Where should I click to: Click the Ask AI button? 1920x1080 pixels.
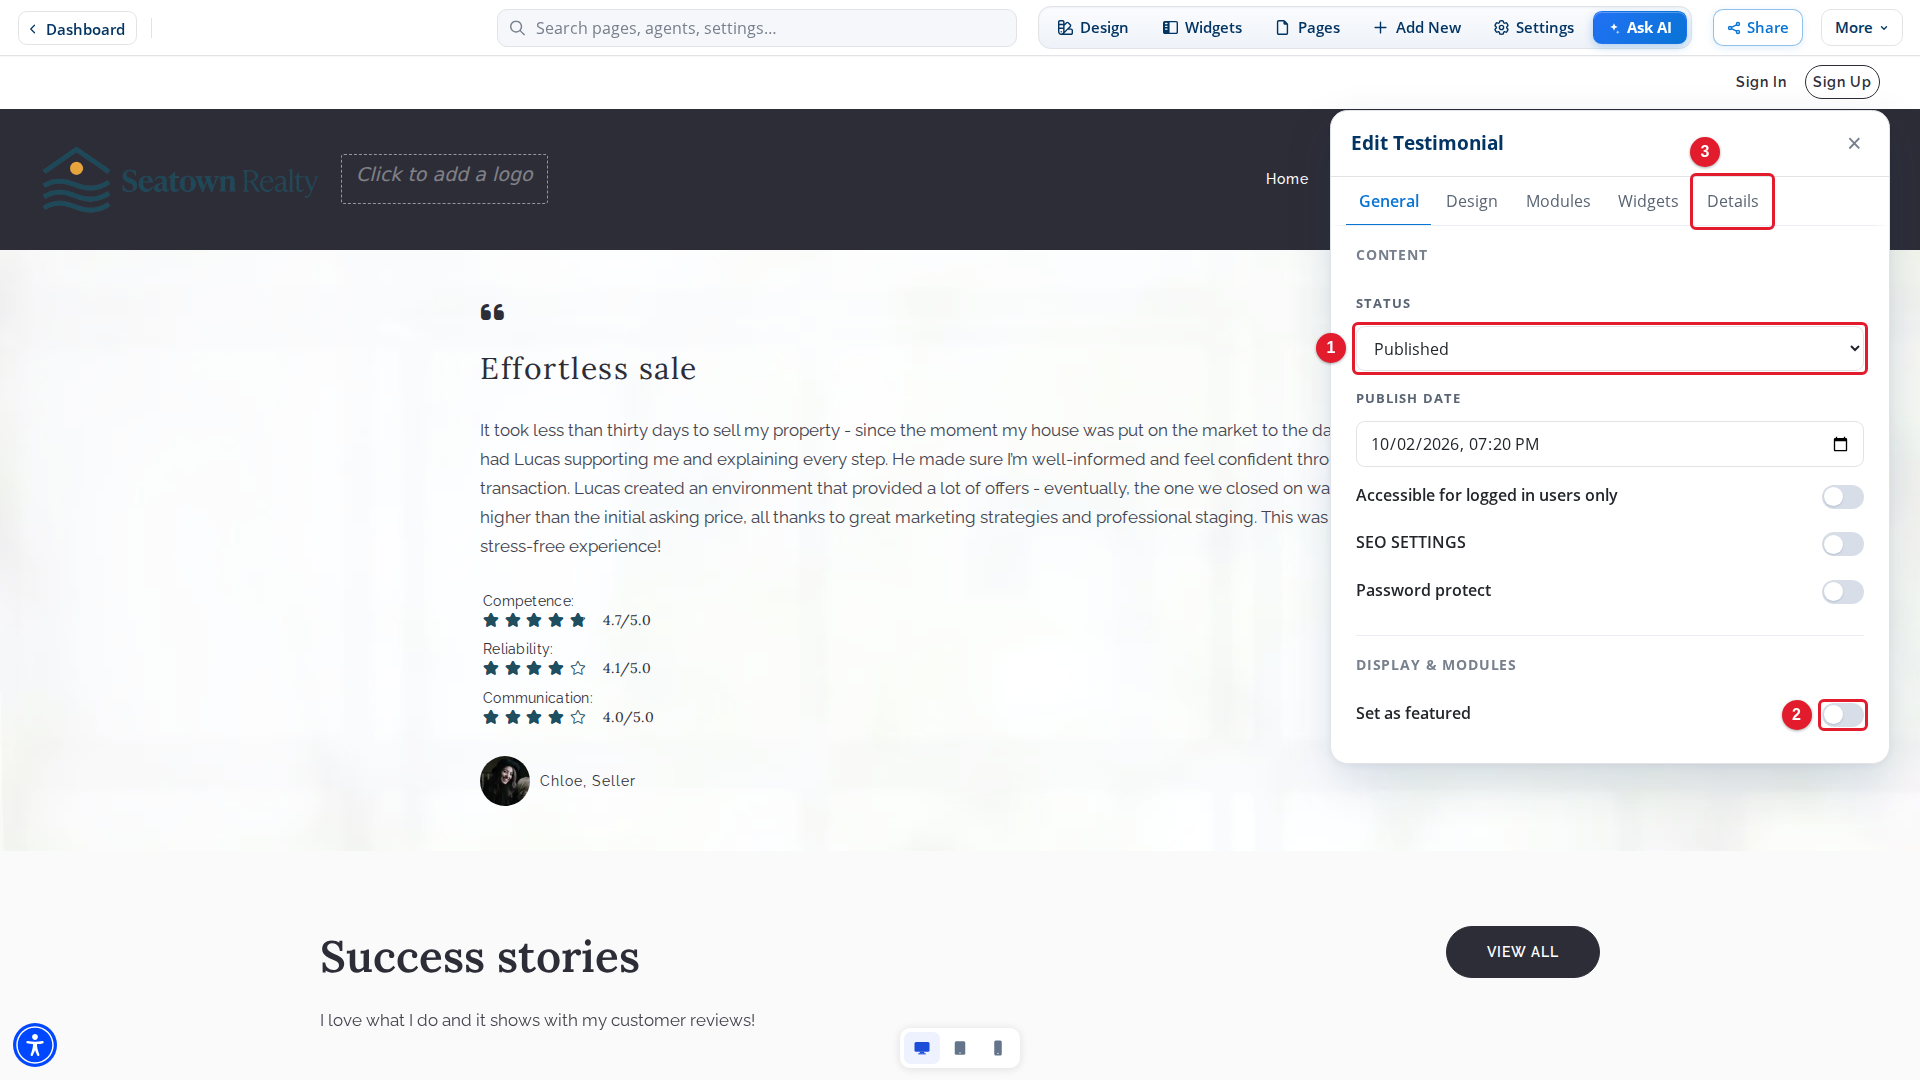pos(1640,28)
